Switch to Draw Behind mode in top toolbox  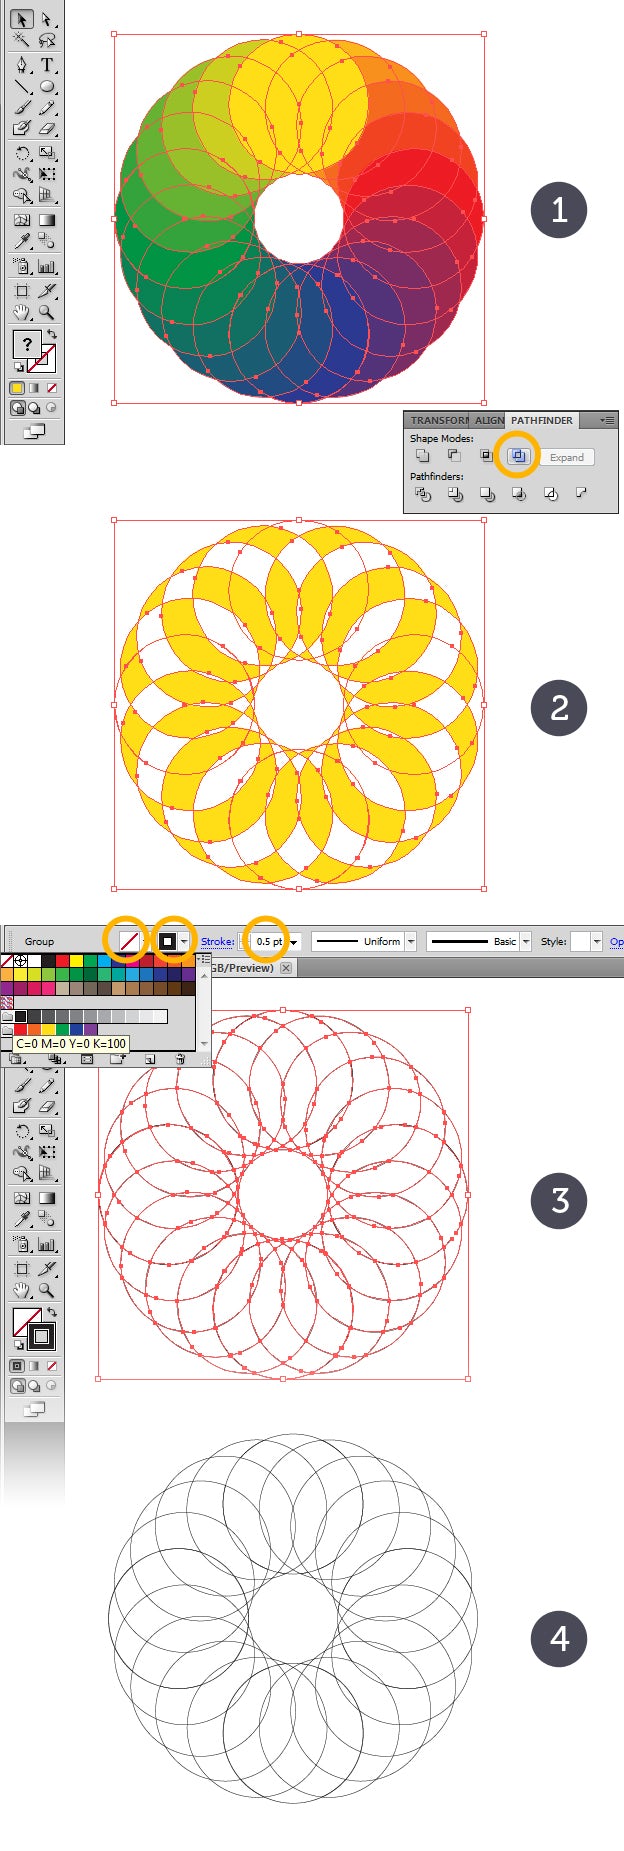34,408
